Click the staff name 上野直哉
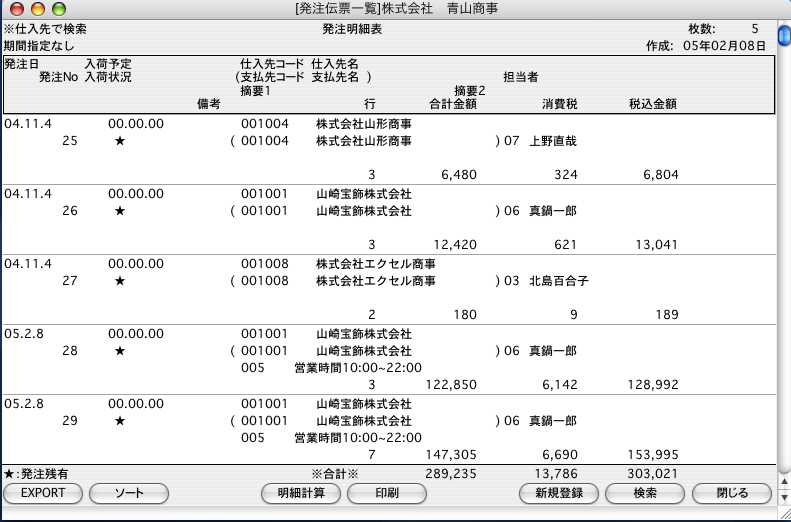791x522 pixels. [x=553, y=142]
